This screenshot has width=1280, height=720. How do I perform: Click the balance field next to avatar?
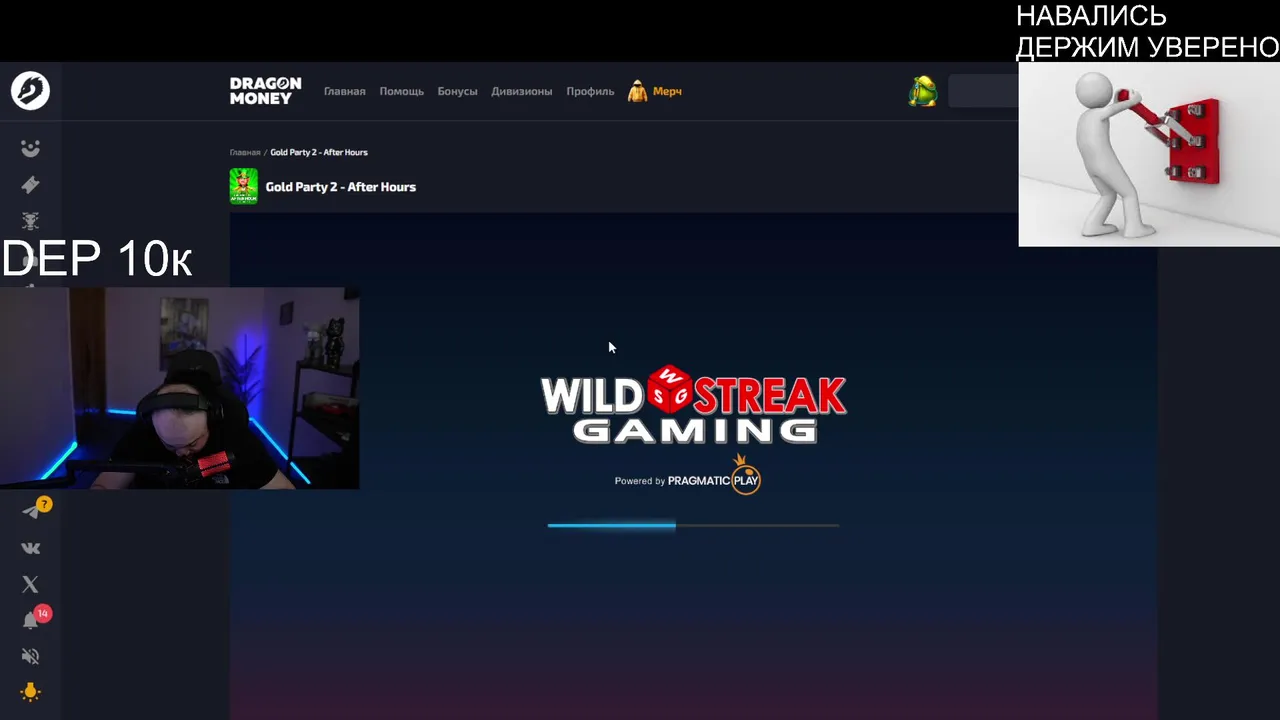(983, 91)
